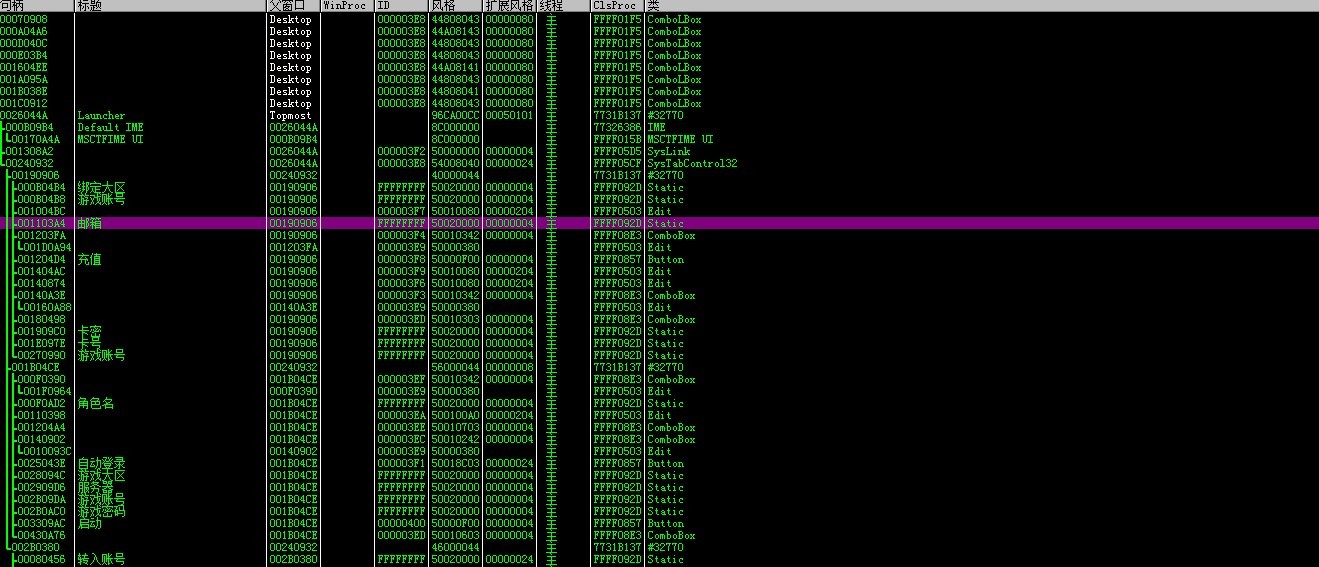Select tree node 001204A4
The height and width of the screenshot is (567, 1319).
click(x=42, y=428)
